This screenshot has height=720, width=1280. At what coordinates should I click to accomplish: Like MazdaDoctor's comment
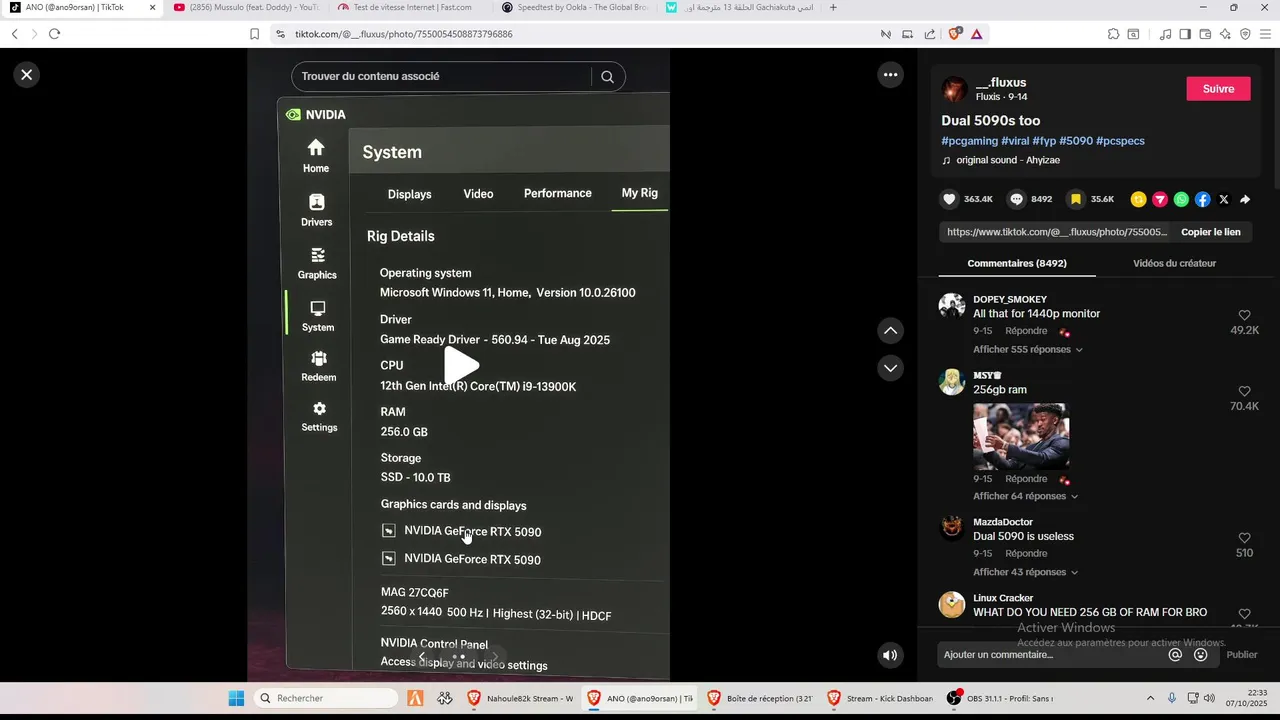pos(1244,538)
